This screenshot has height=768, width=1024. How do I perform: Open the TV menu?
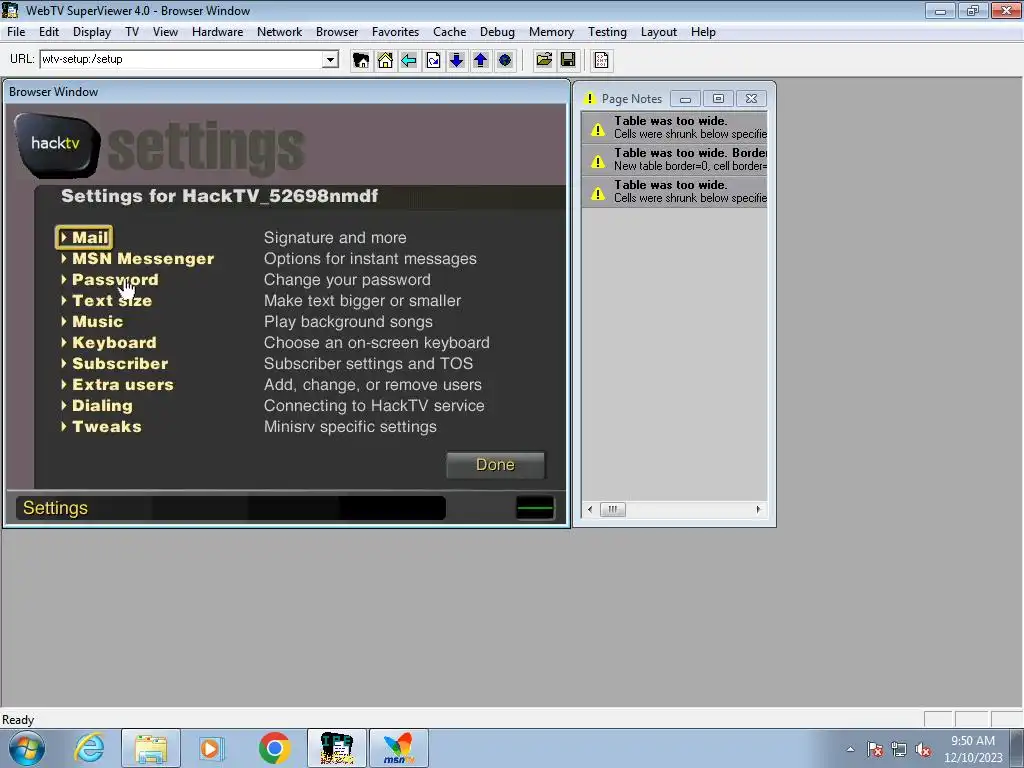tap(132, 31)
